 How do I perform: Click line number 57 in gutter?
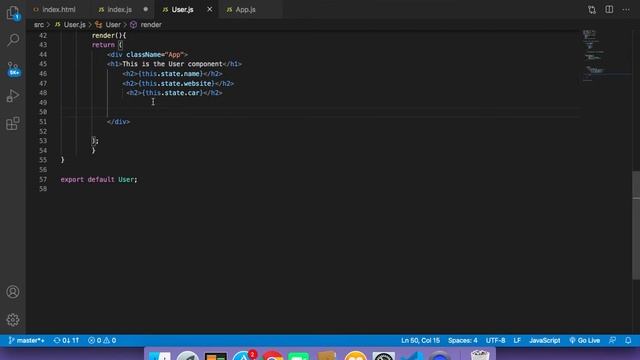click(x=43, y=180)
